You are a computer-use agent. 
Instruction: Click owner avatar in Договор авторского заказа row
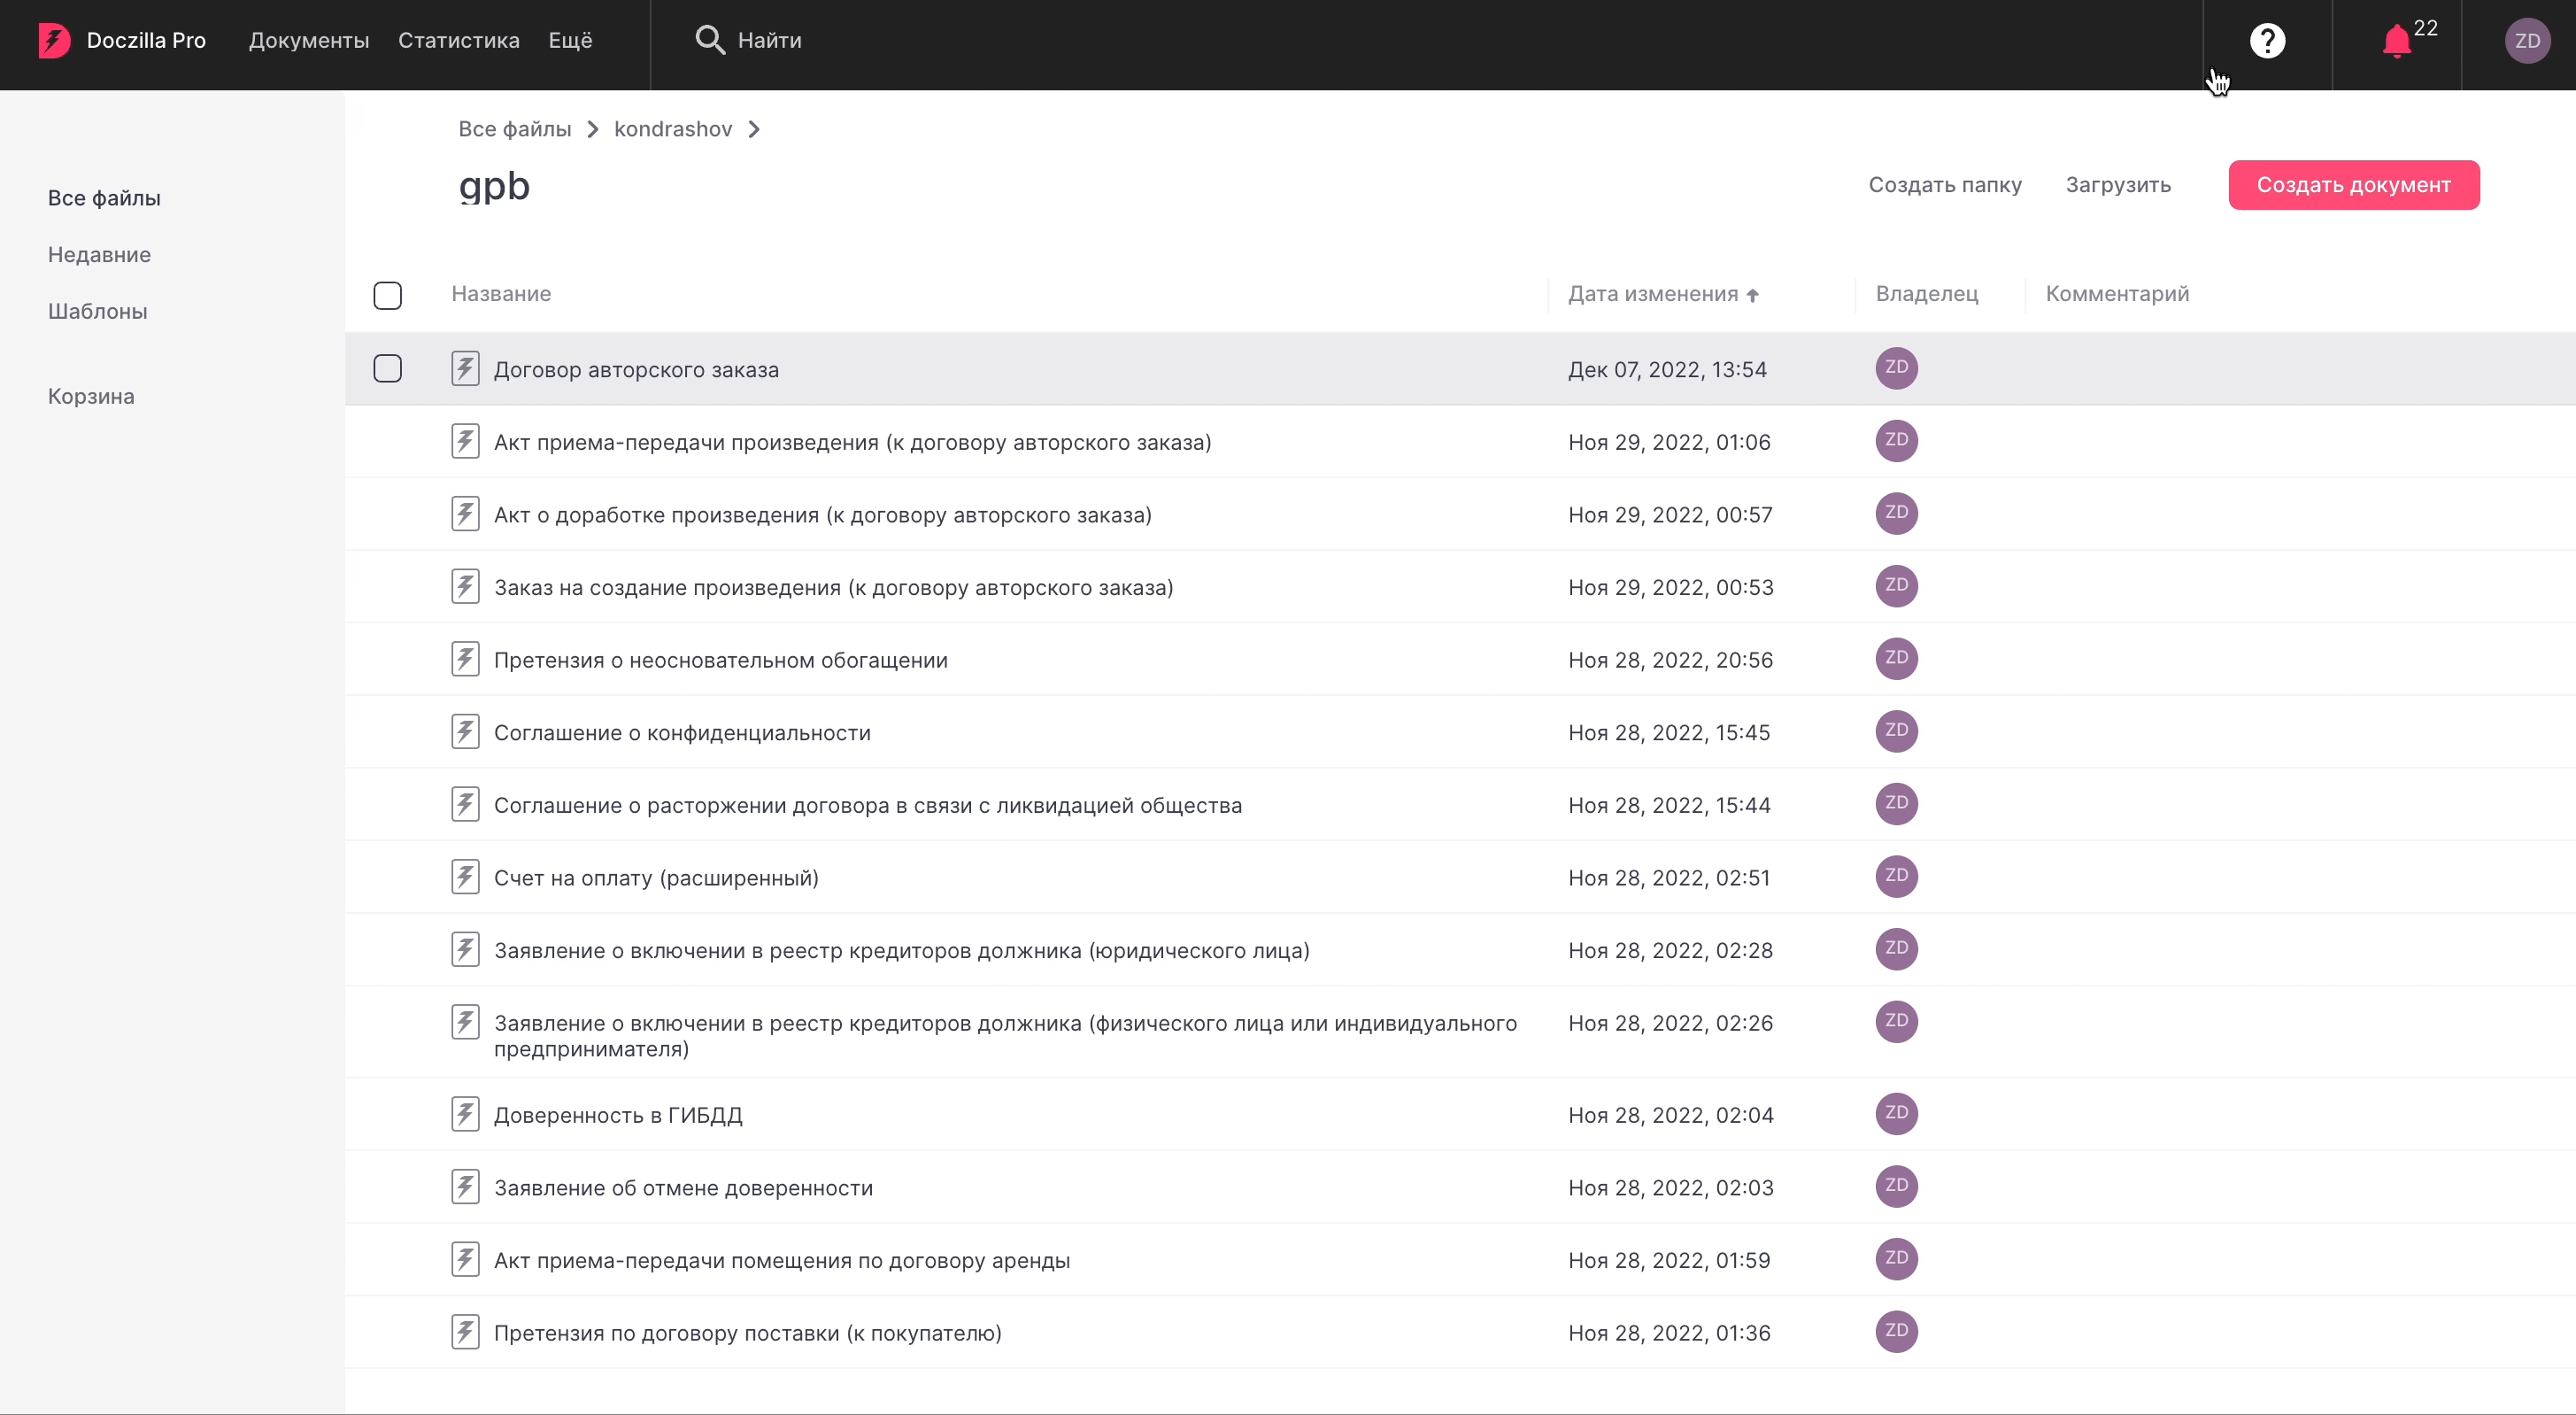pos(1896,368)
